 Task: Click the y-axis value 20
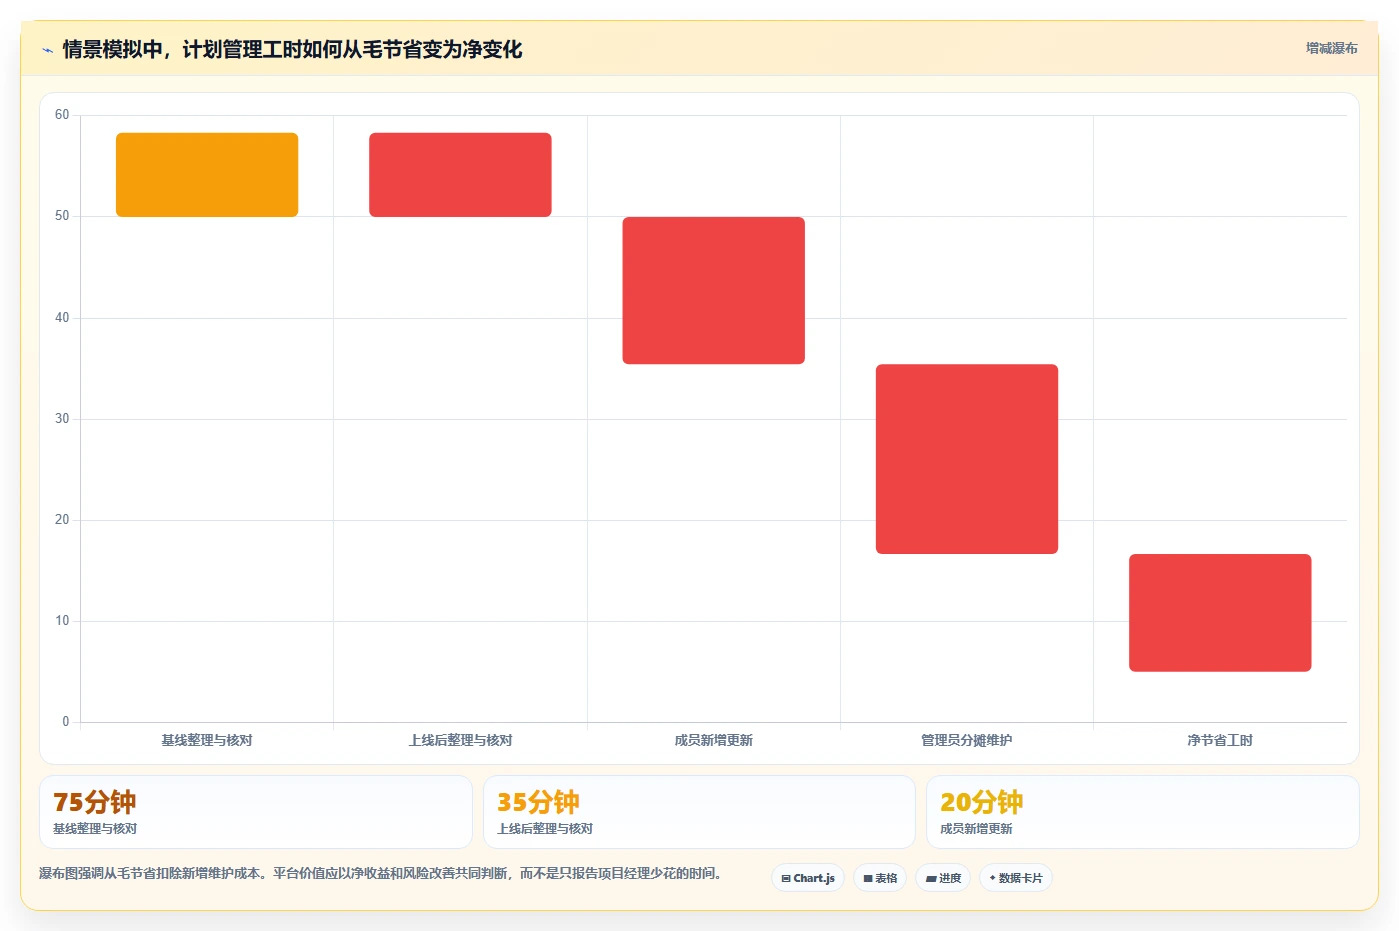point(62,520)
